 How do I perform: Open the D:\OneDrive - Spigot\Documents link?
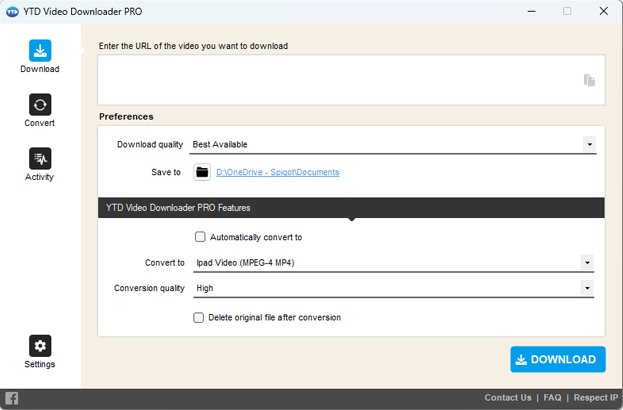point(278,172)
